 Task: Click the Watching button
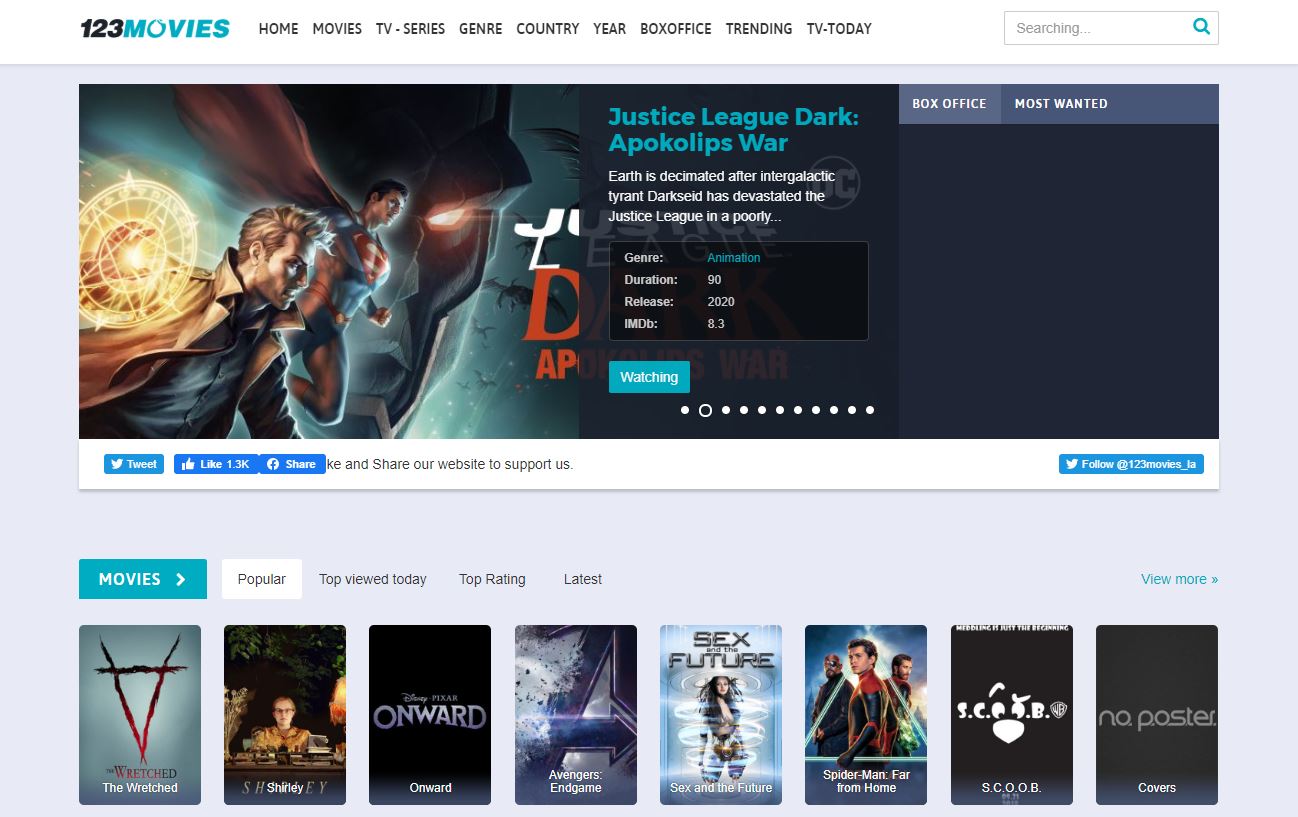(x=649, y=377)
